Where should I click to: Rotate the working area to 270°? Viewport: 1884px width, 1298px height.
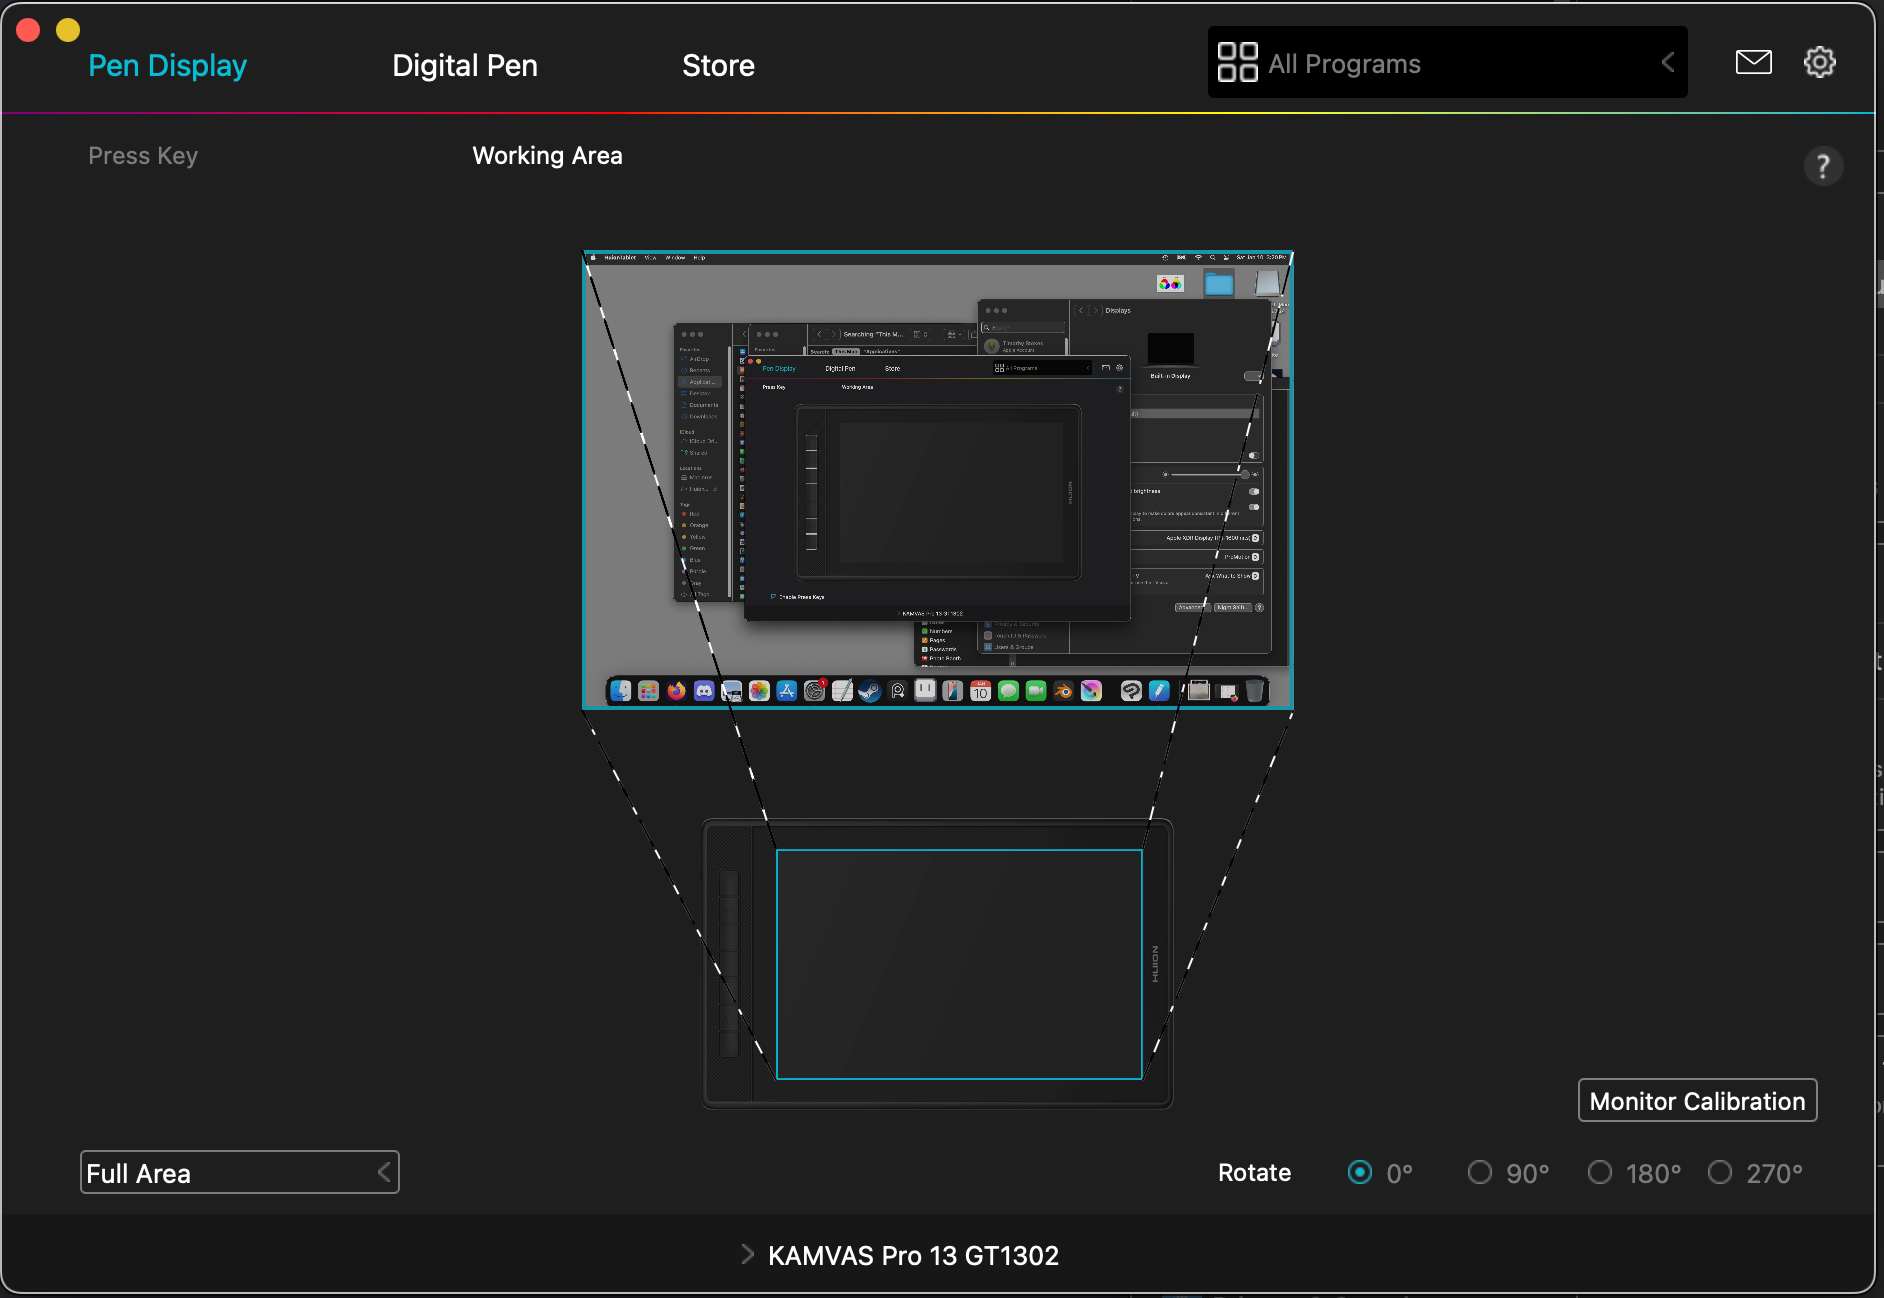(1720, 1172)
